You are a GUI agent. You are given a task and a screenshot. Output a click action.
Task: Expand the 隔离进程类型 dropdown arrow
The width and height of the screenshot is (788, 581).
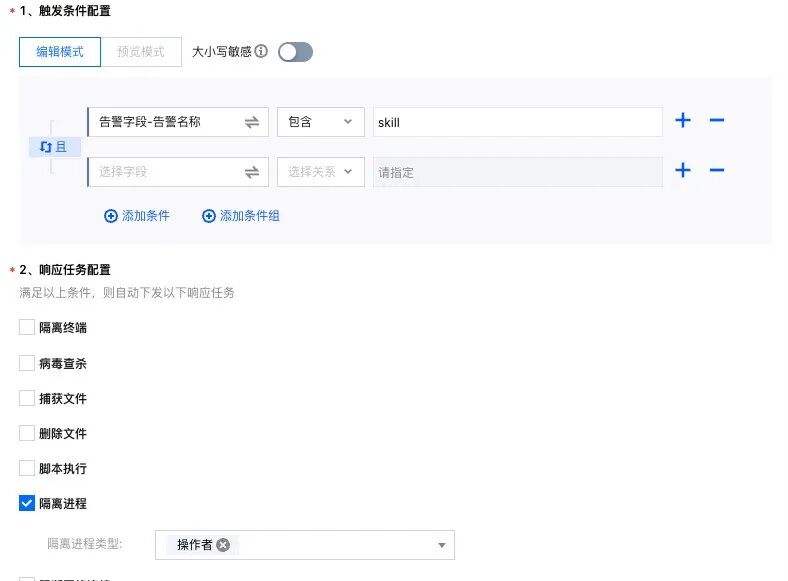pos(441,545)
